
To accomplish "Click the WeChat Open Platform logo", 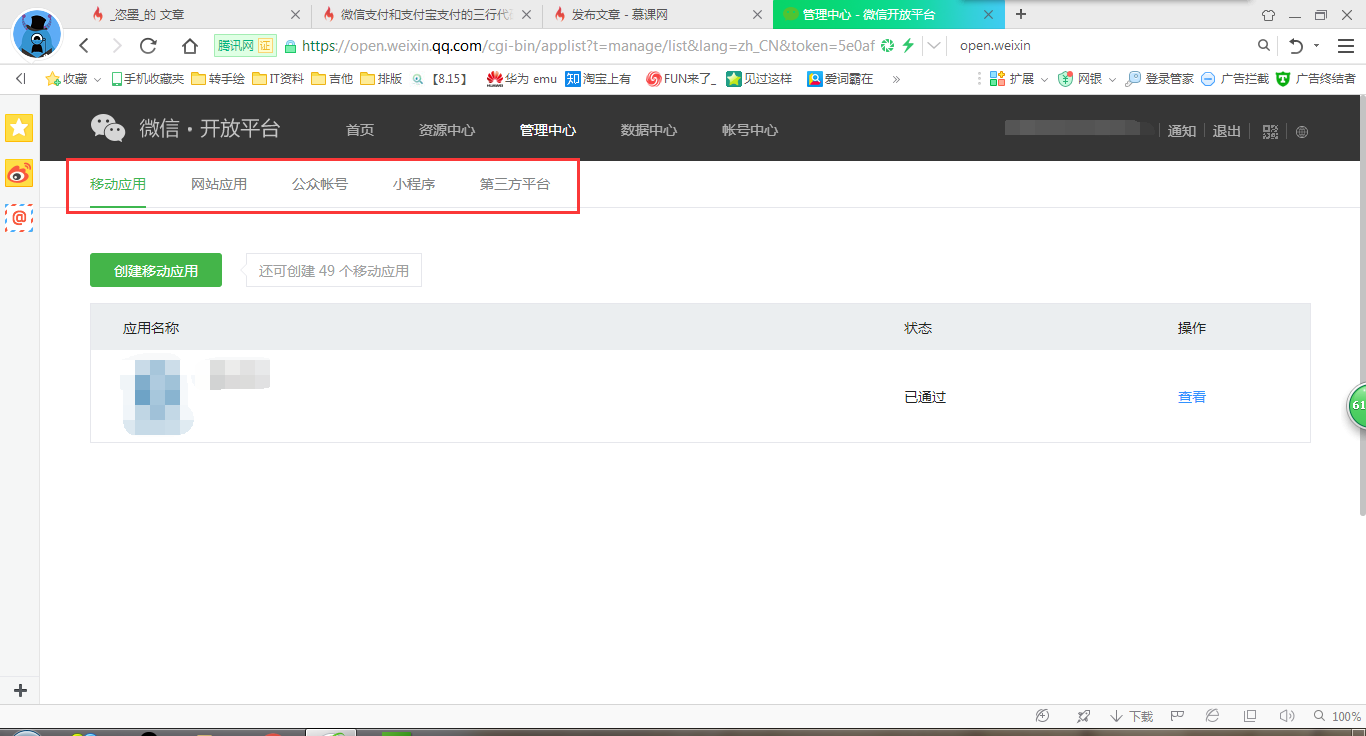I will click(185, 128).
